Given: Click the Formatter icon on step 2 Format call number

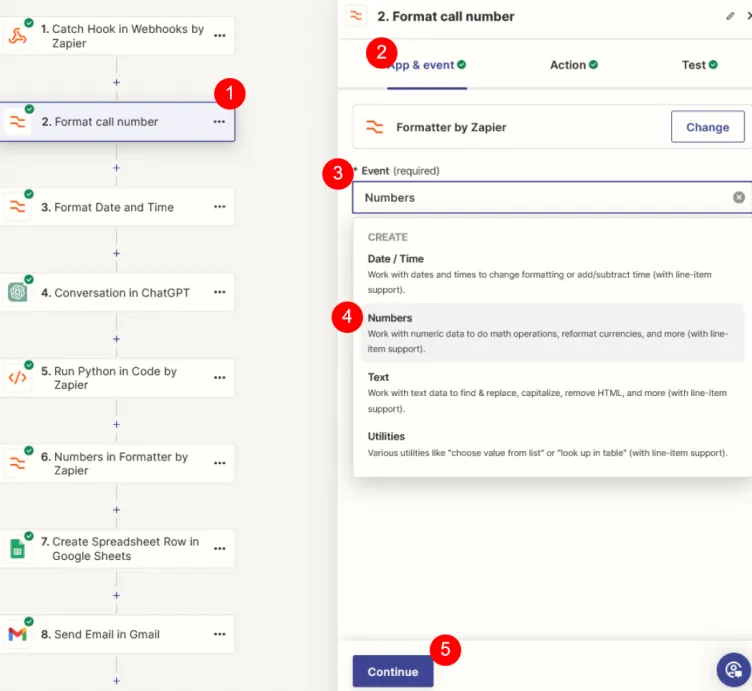Looking at the screenshot, I should 18,122.
